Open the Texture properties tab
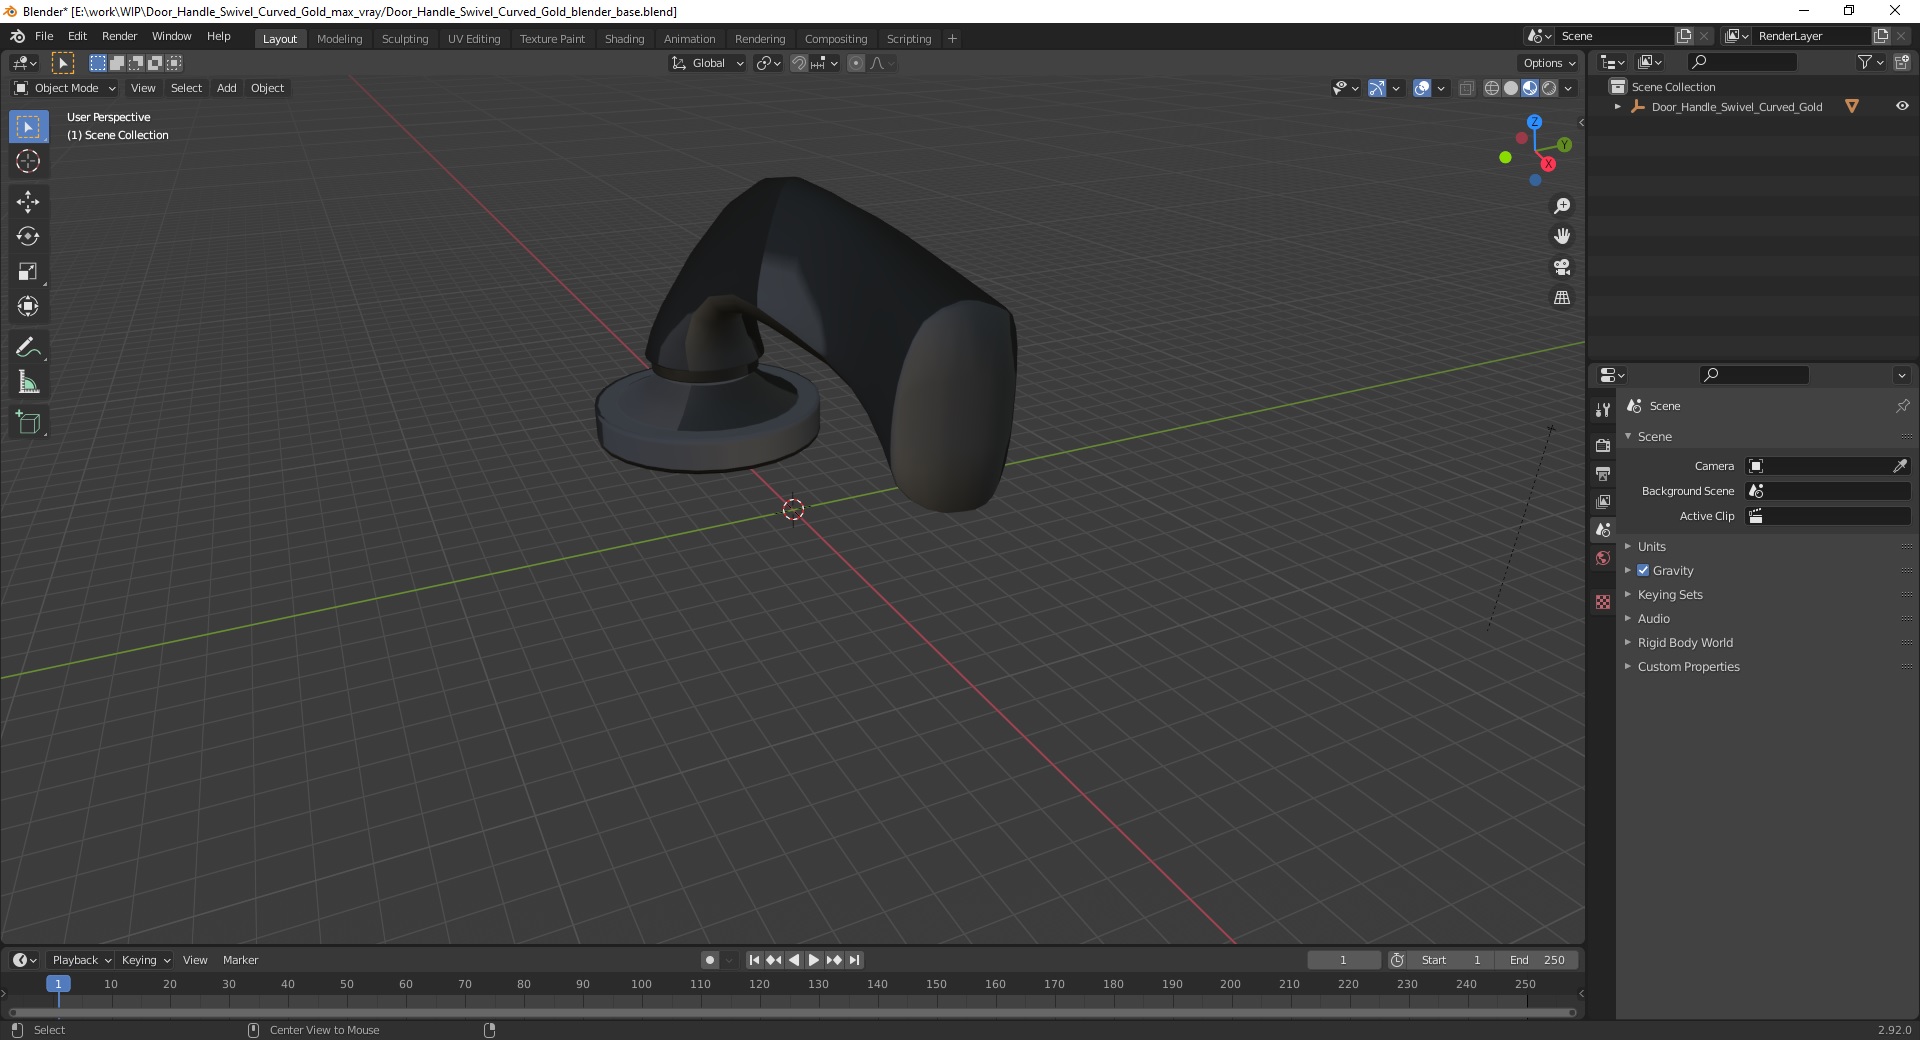Image resolution: width=1920 pixels, height=1040 pixels. click(x=1603, y=602)
